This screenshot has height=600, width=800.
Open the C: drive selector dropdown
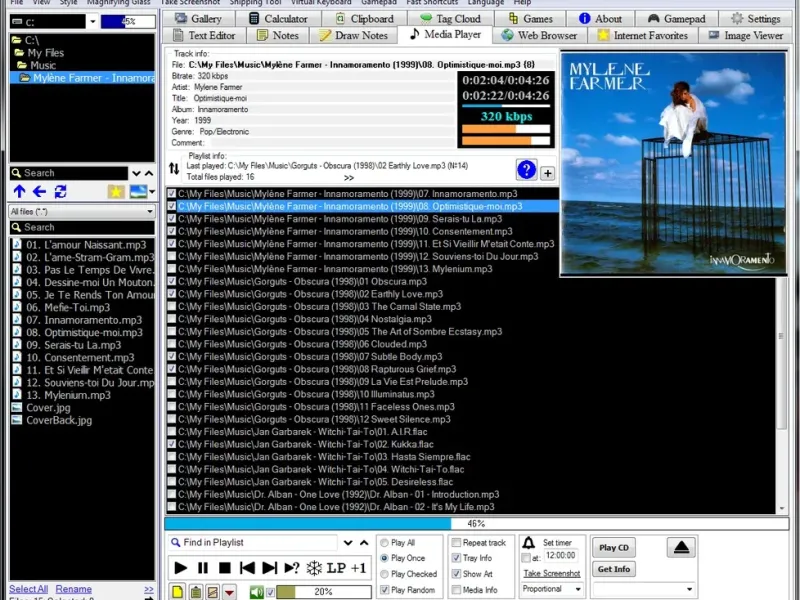tap(92, 21)
